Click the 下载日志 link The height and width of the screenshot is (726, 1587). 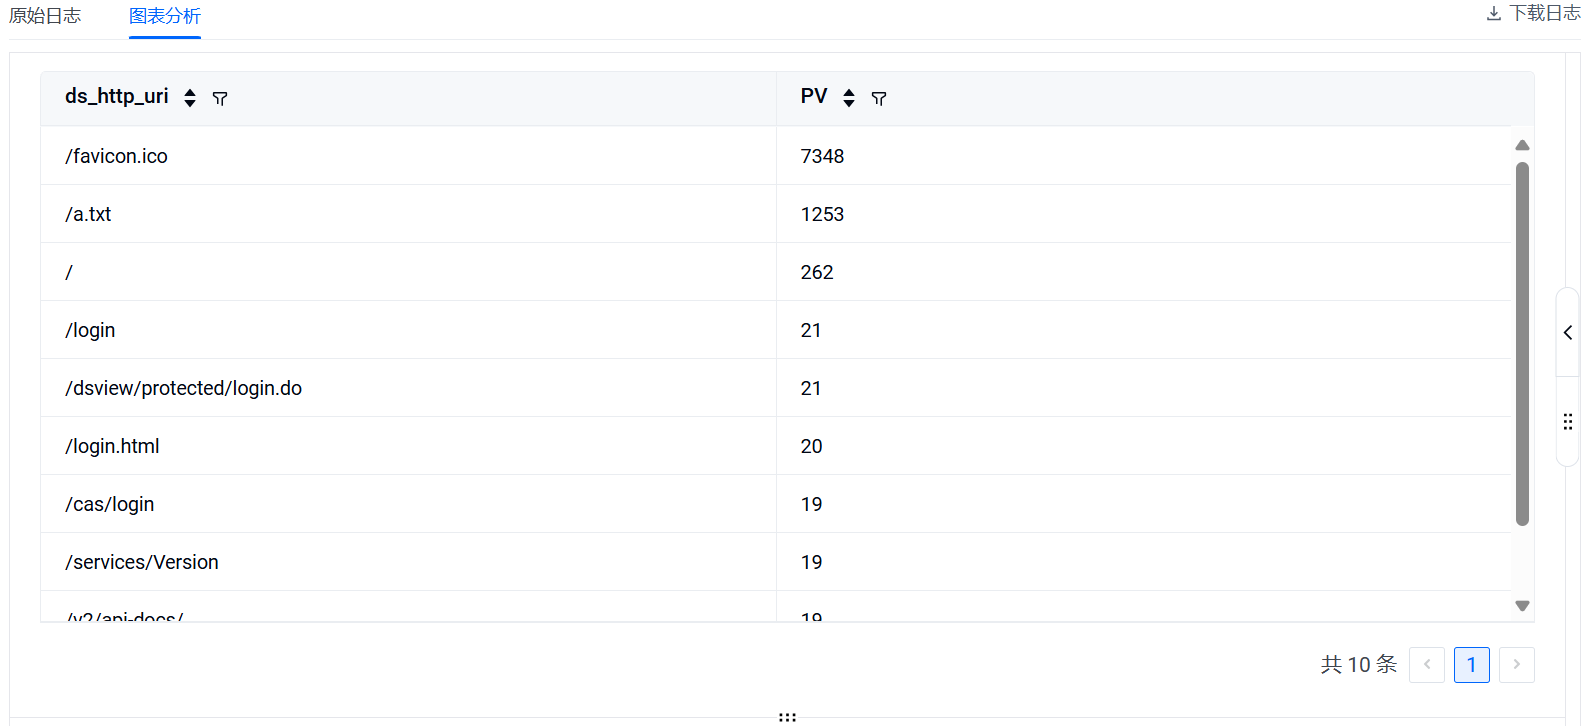coord(1544,14)
